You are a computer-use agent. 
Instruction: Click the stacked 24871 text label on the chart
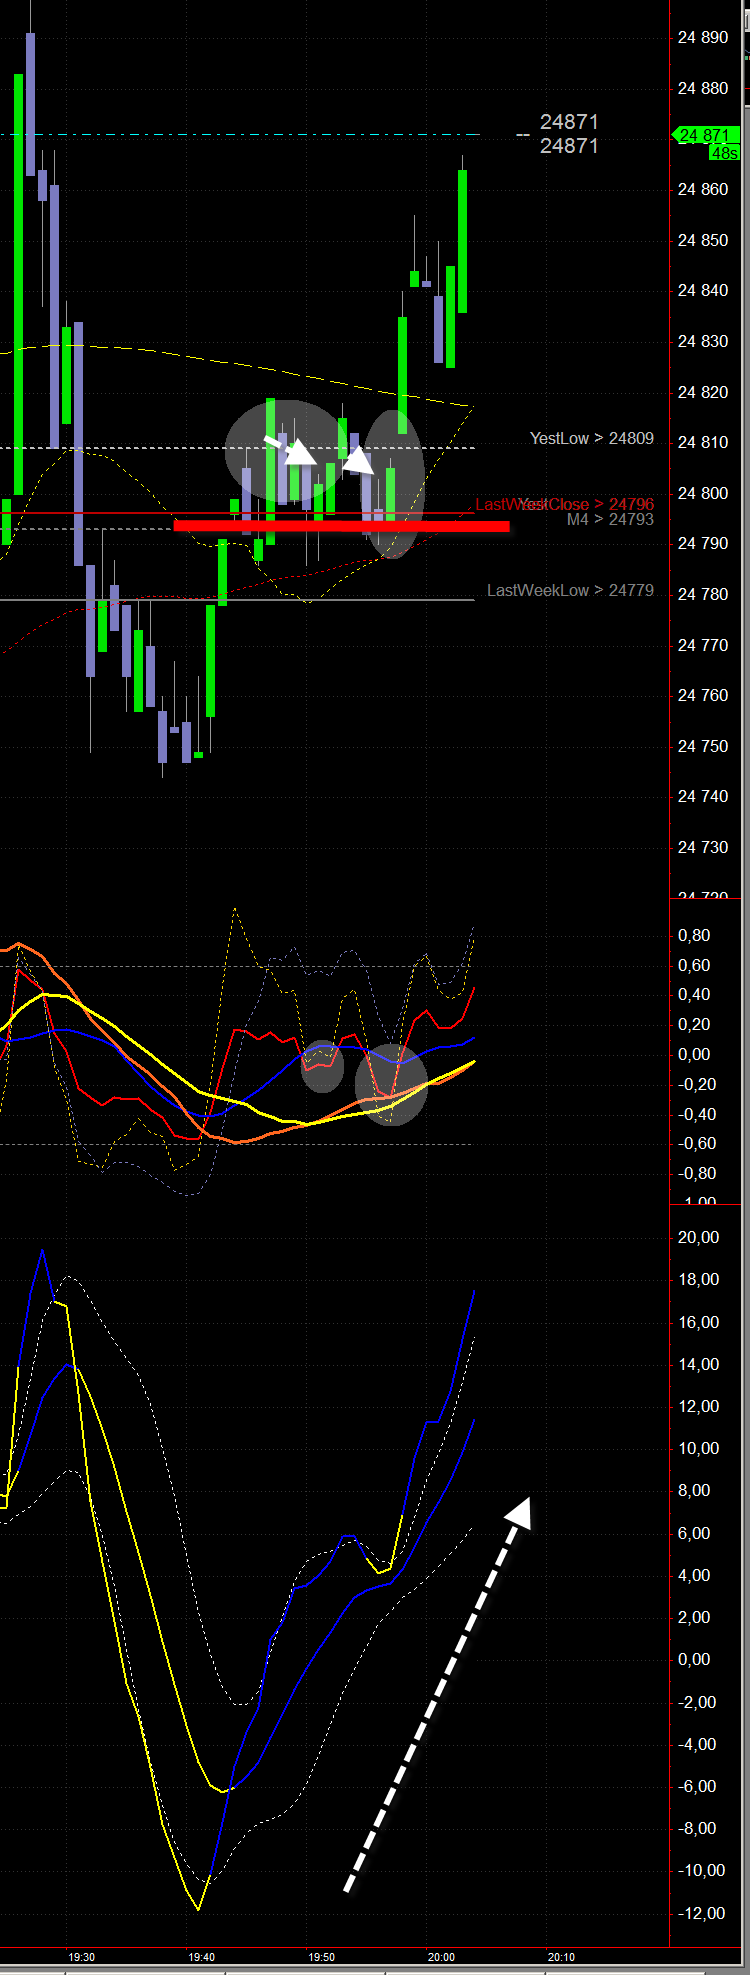[569, 133]
